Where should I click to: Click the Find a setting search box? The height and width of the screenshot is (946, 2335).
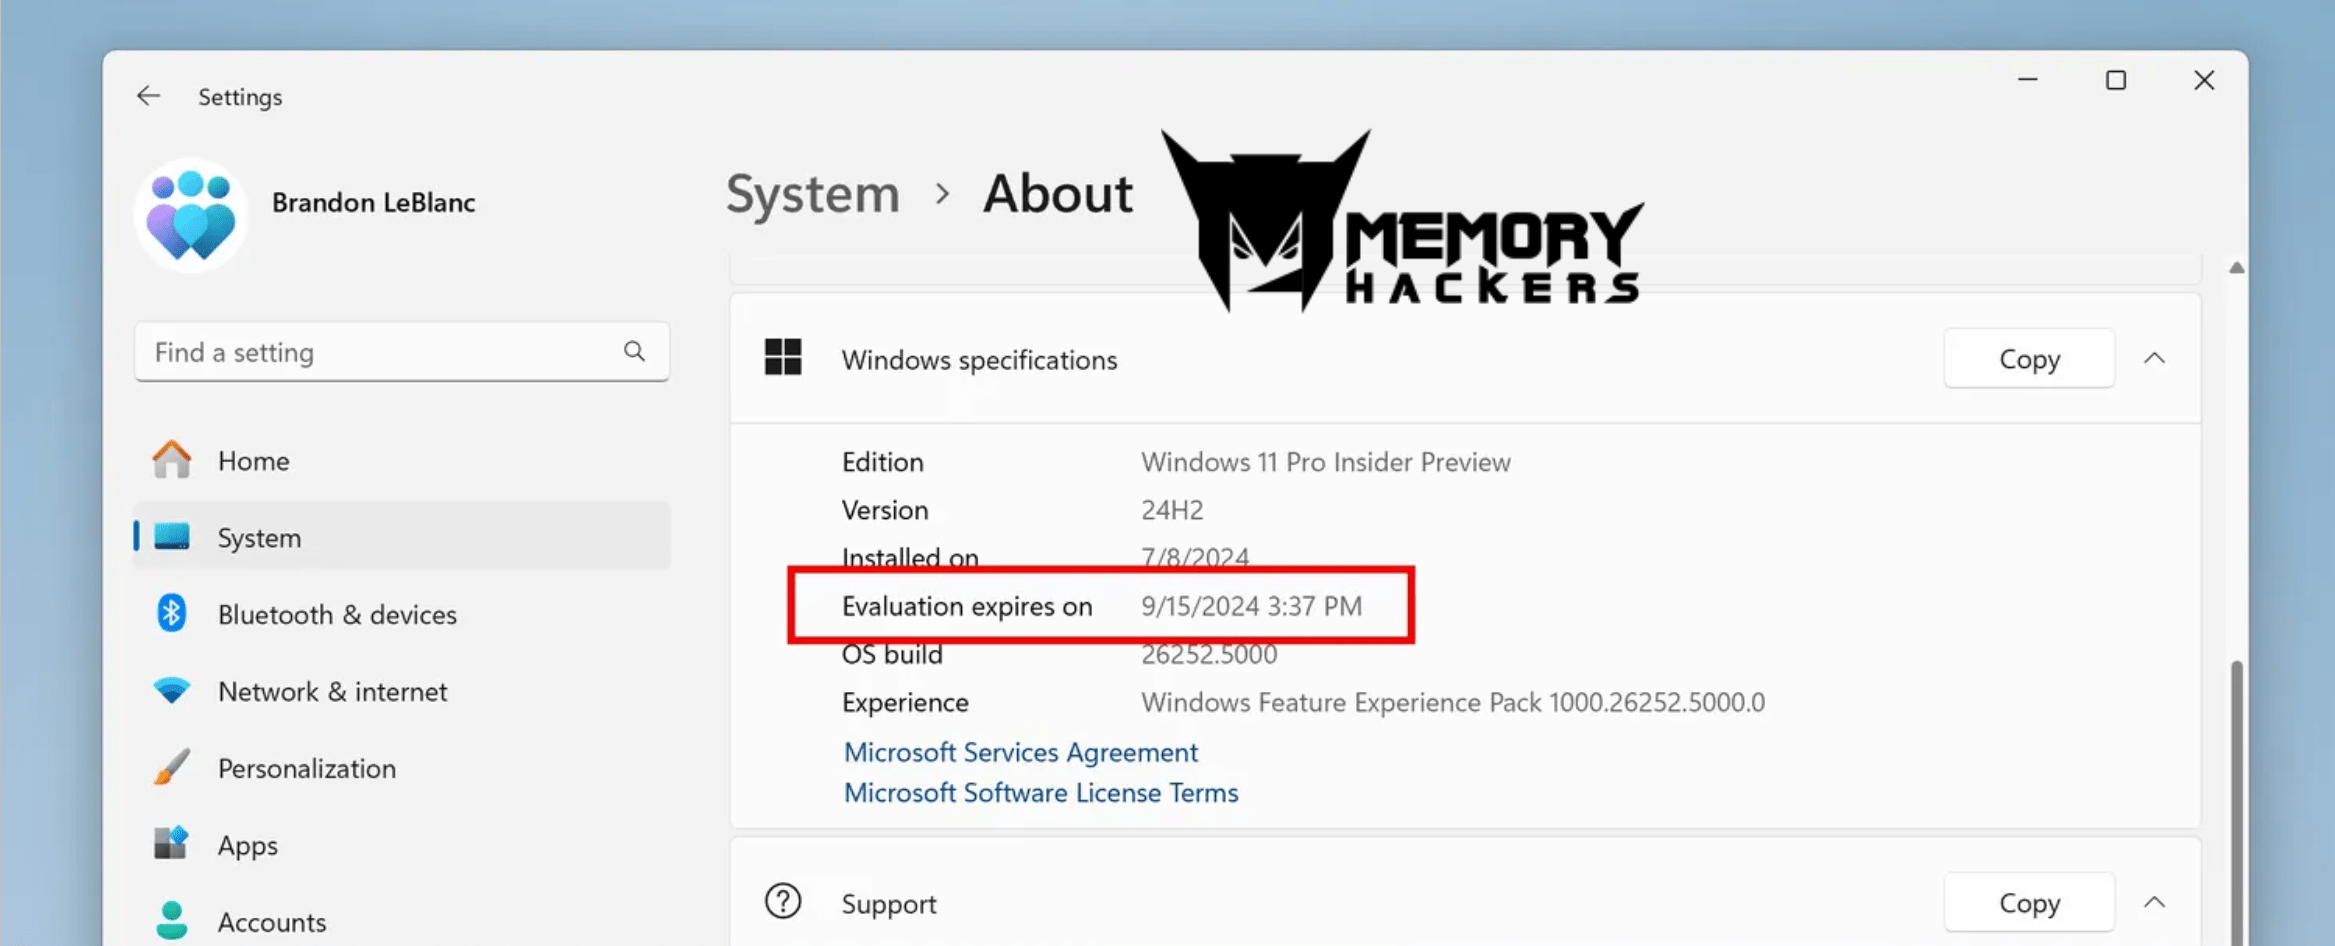pos(402,352)
